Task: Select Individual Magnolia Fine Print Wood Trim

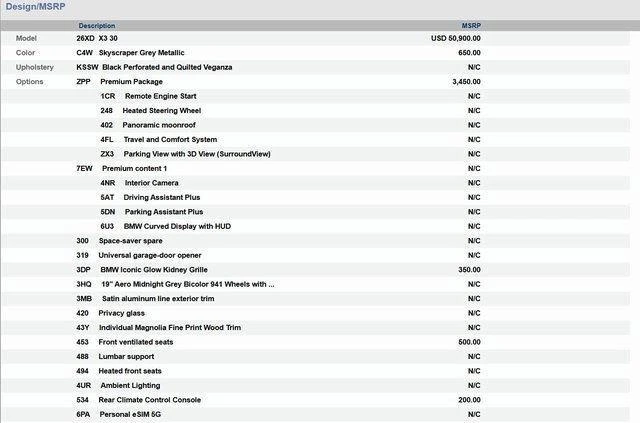Action: point(169,327)
